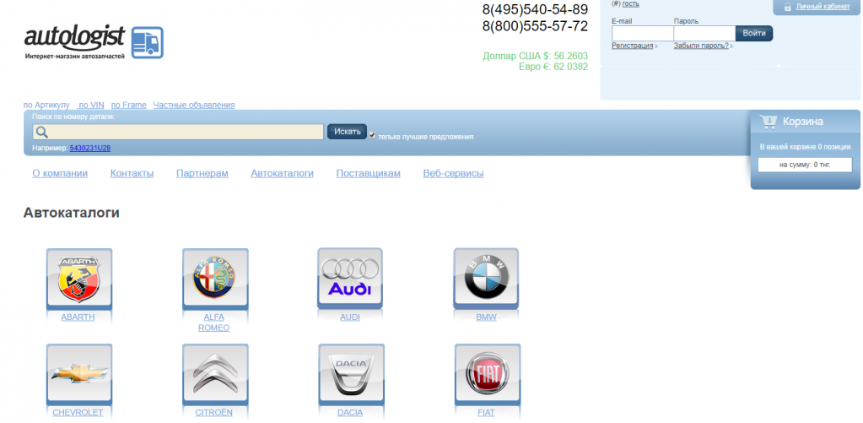863x423 pixels.
Task: Open the Alfa Romeo logo tile
Action: [x=215, y=279]
